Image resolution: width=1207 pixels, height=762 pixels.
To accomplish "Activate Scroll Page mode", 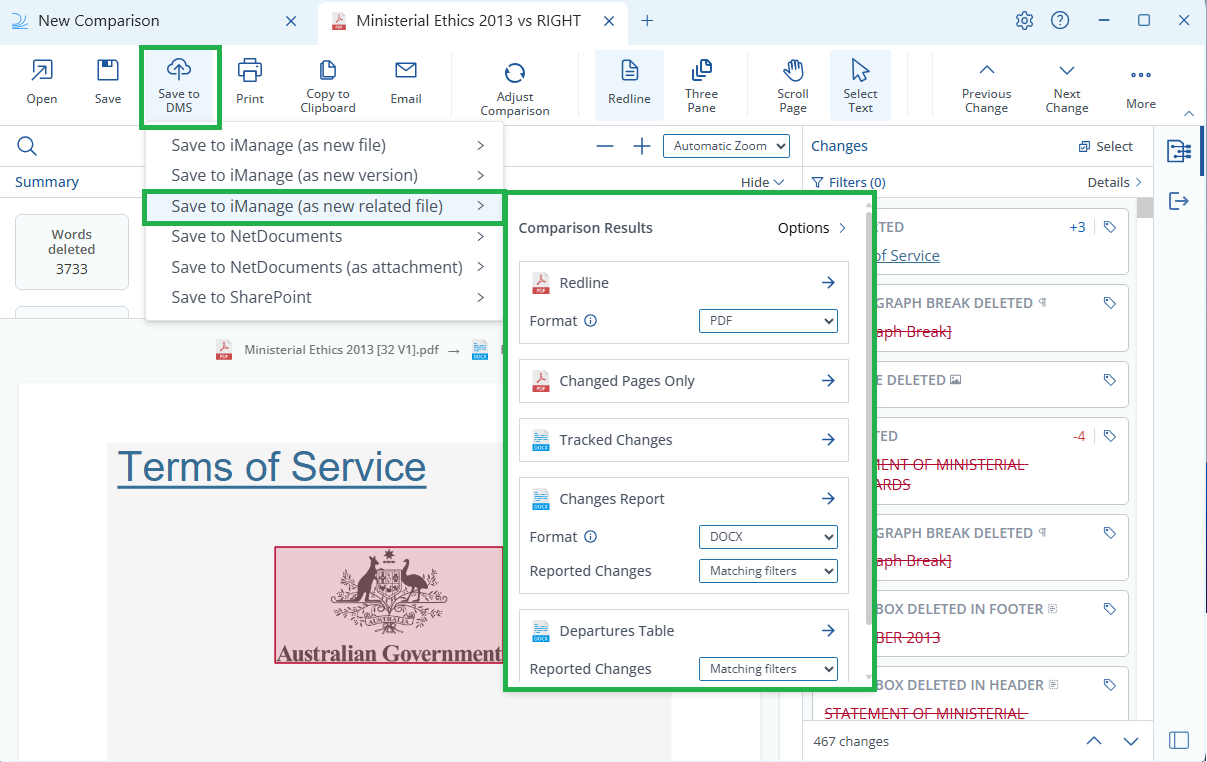I will tap(793, 86).
